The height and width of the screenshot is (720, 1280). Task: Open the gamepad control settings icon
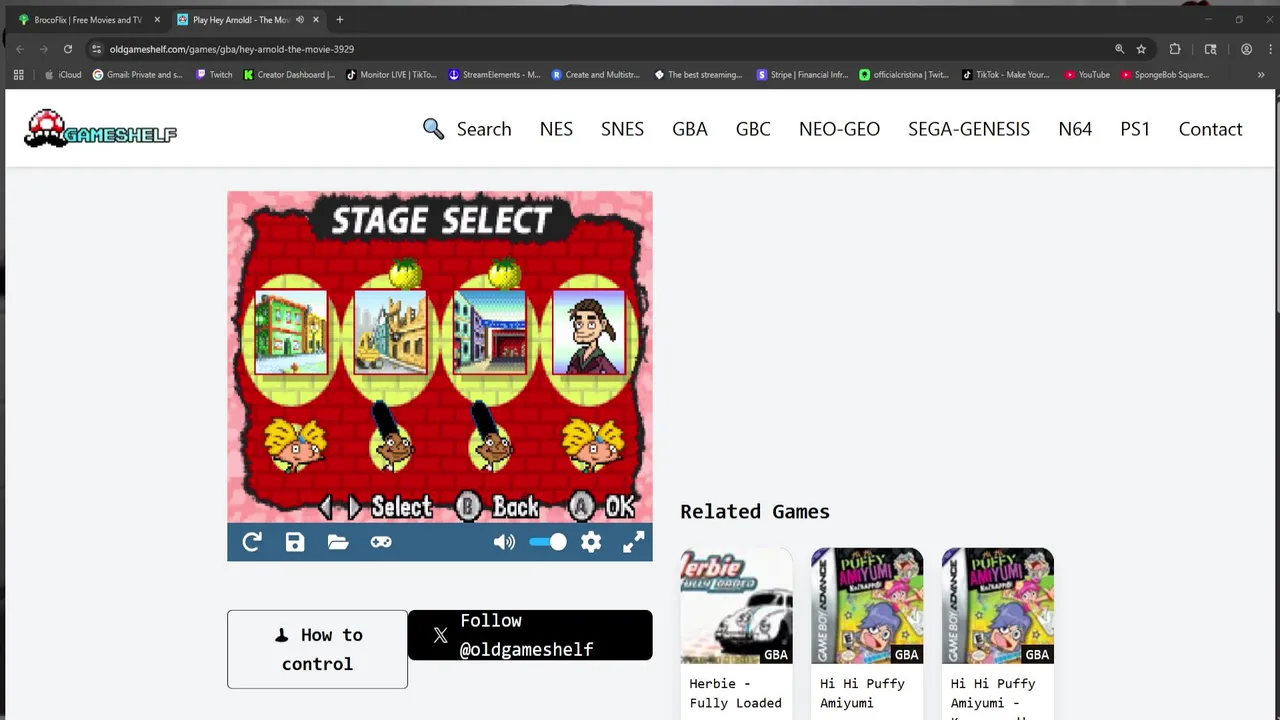tap(381, 542)
